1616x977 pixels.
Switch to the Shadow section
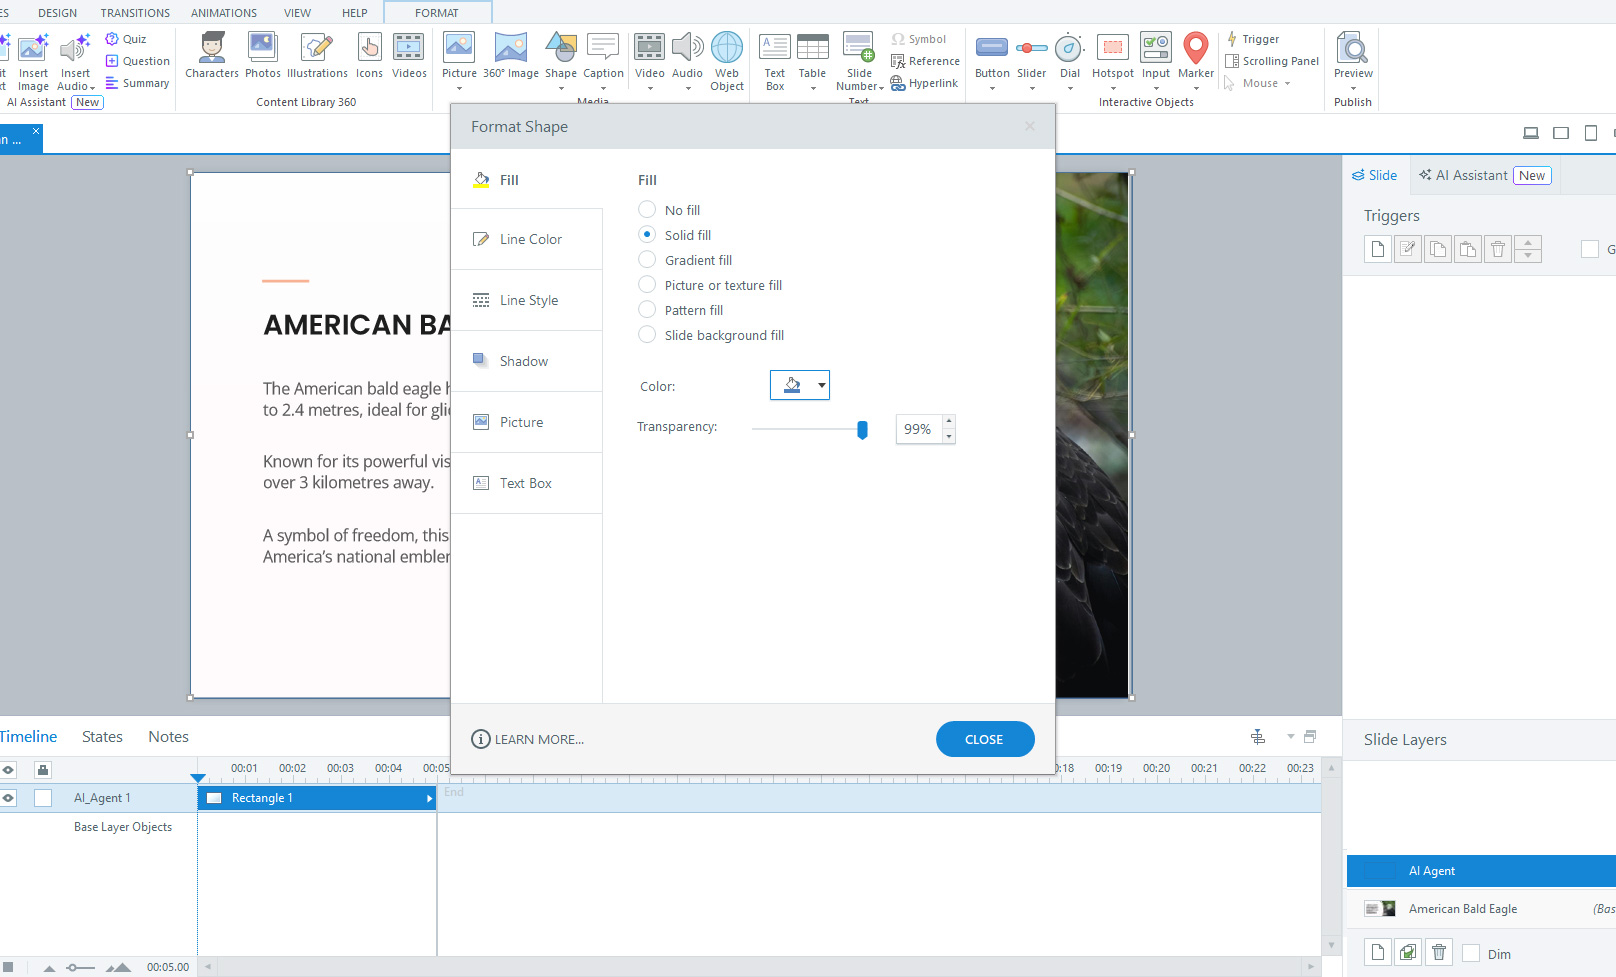tap(526, 361)
